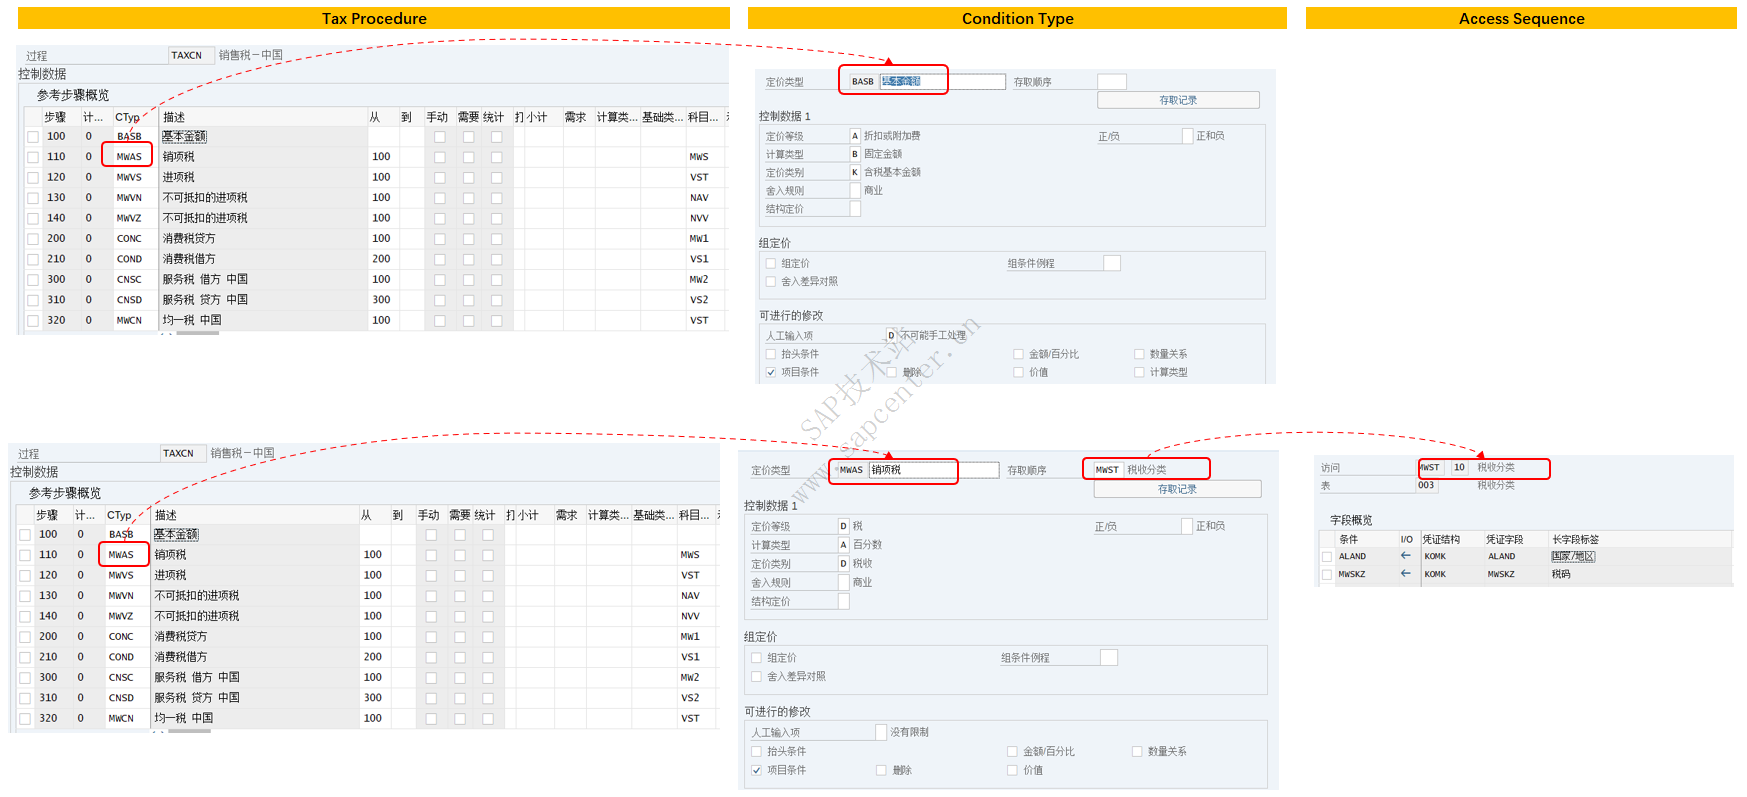Viewport: 1747px width, 797px height.
Task: Click BASB CTyp cell in lower tax table
Action: [x=121, y=535]
